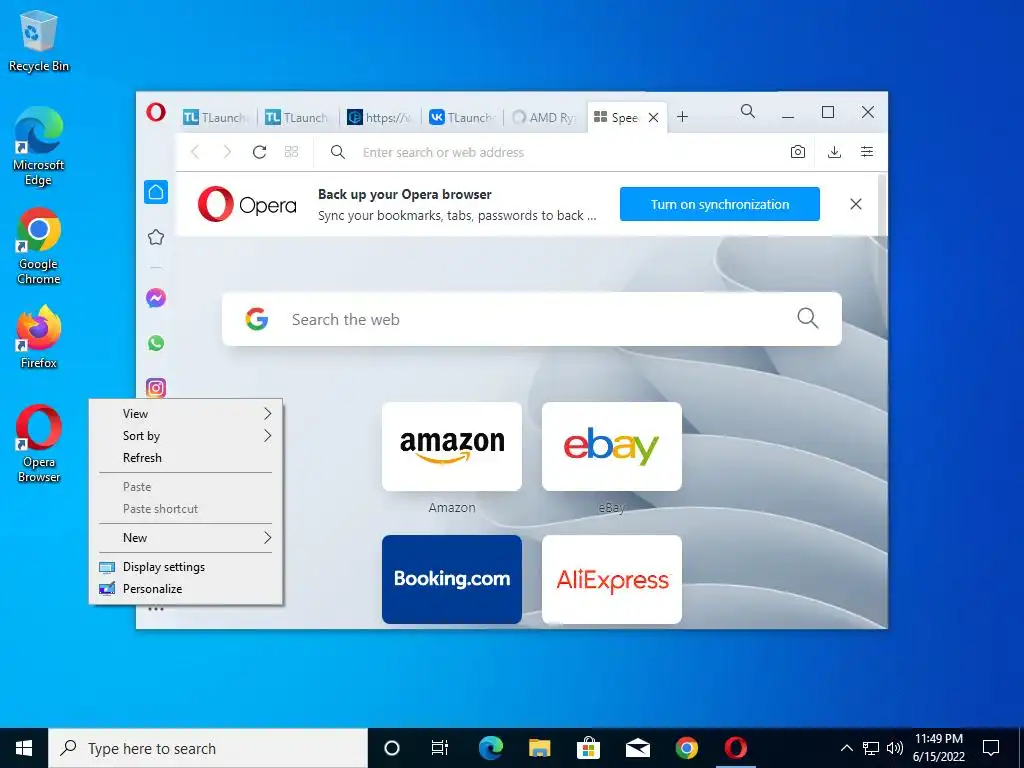Open Display settings from context menu

click(x=185, y=567)
